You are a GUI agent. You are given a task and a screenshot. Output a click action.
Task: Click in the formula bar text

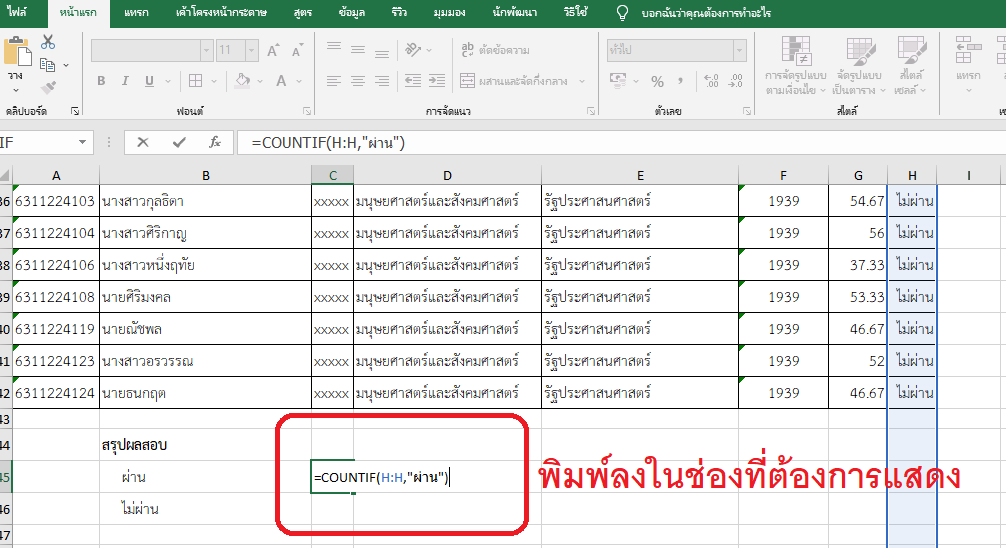point(328,143)
